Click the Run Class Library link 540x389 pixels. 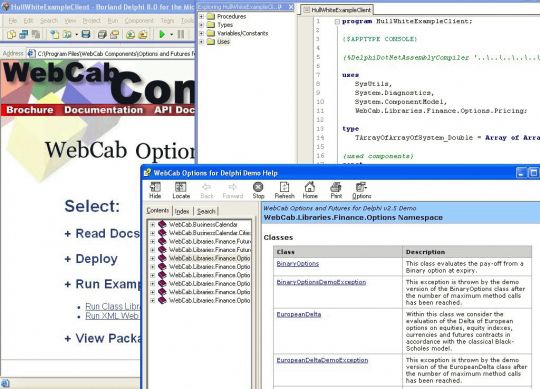tap(113, 306)
